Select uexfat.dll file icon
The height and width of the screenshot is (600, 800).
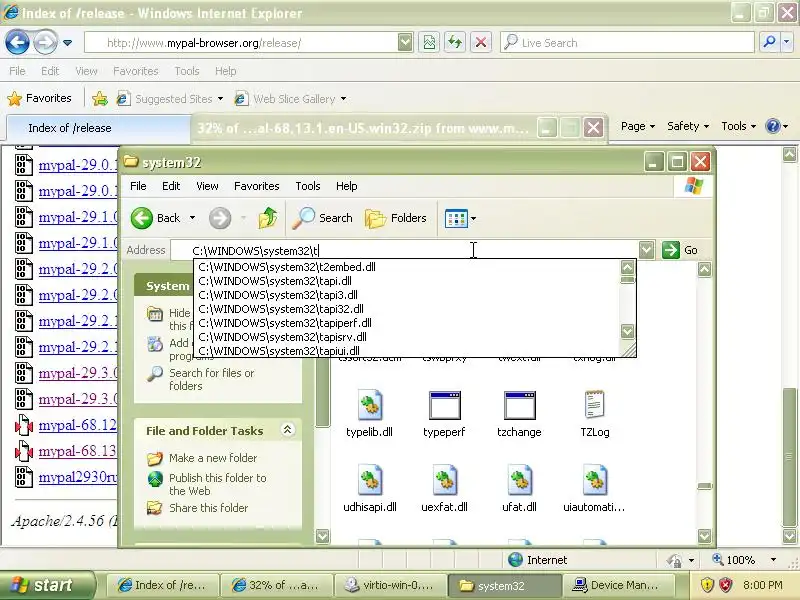pos(444,480)
